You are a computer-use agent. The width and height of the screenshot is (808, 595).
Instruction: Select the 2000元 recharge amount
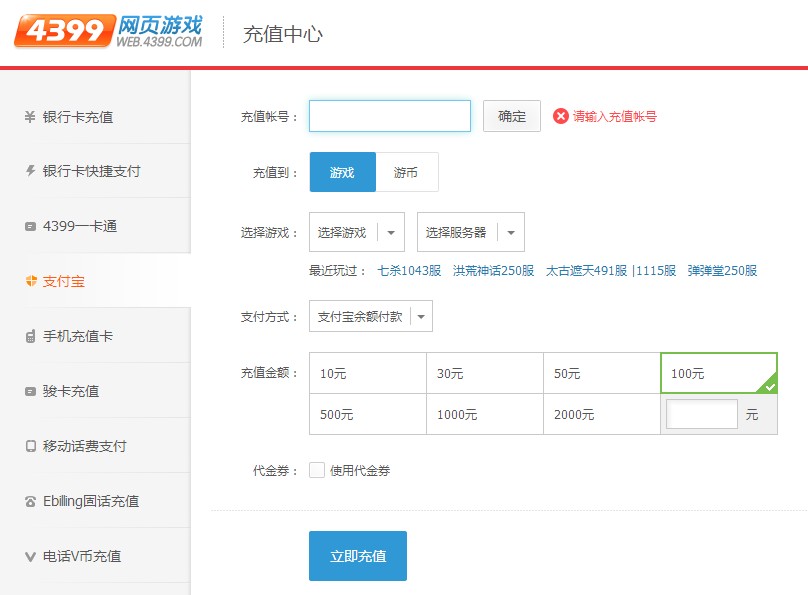click(x=602, y=414)
